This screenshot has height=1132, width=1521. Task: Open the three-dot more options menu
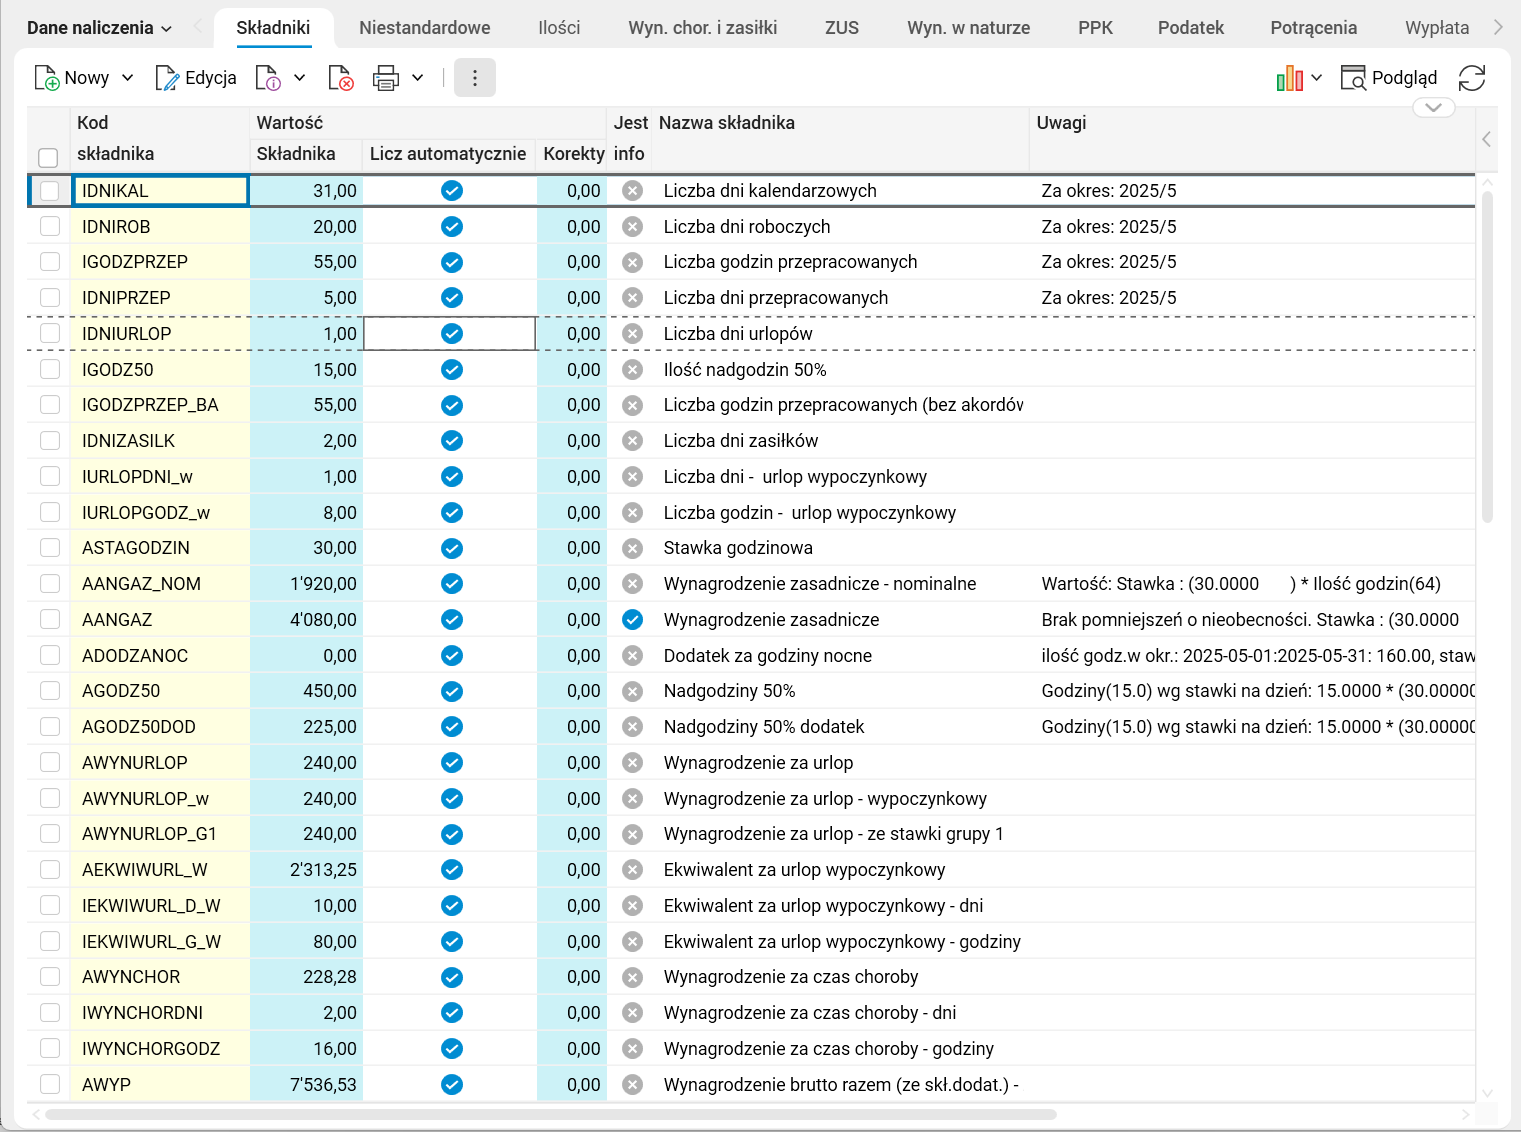pos(475,78)
